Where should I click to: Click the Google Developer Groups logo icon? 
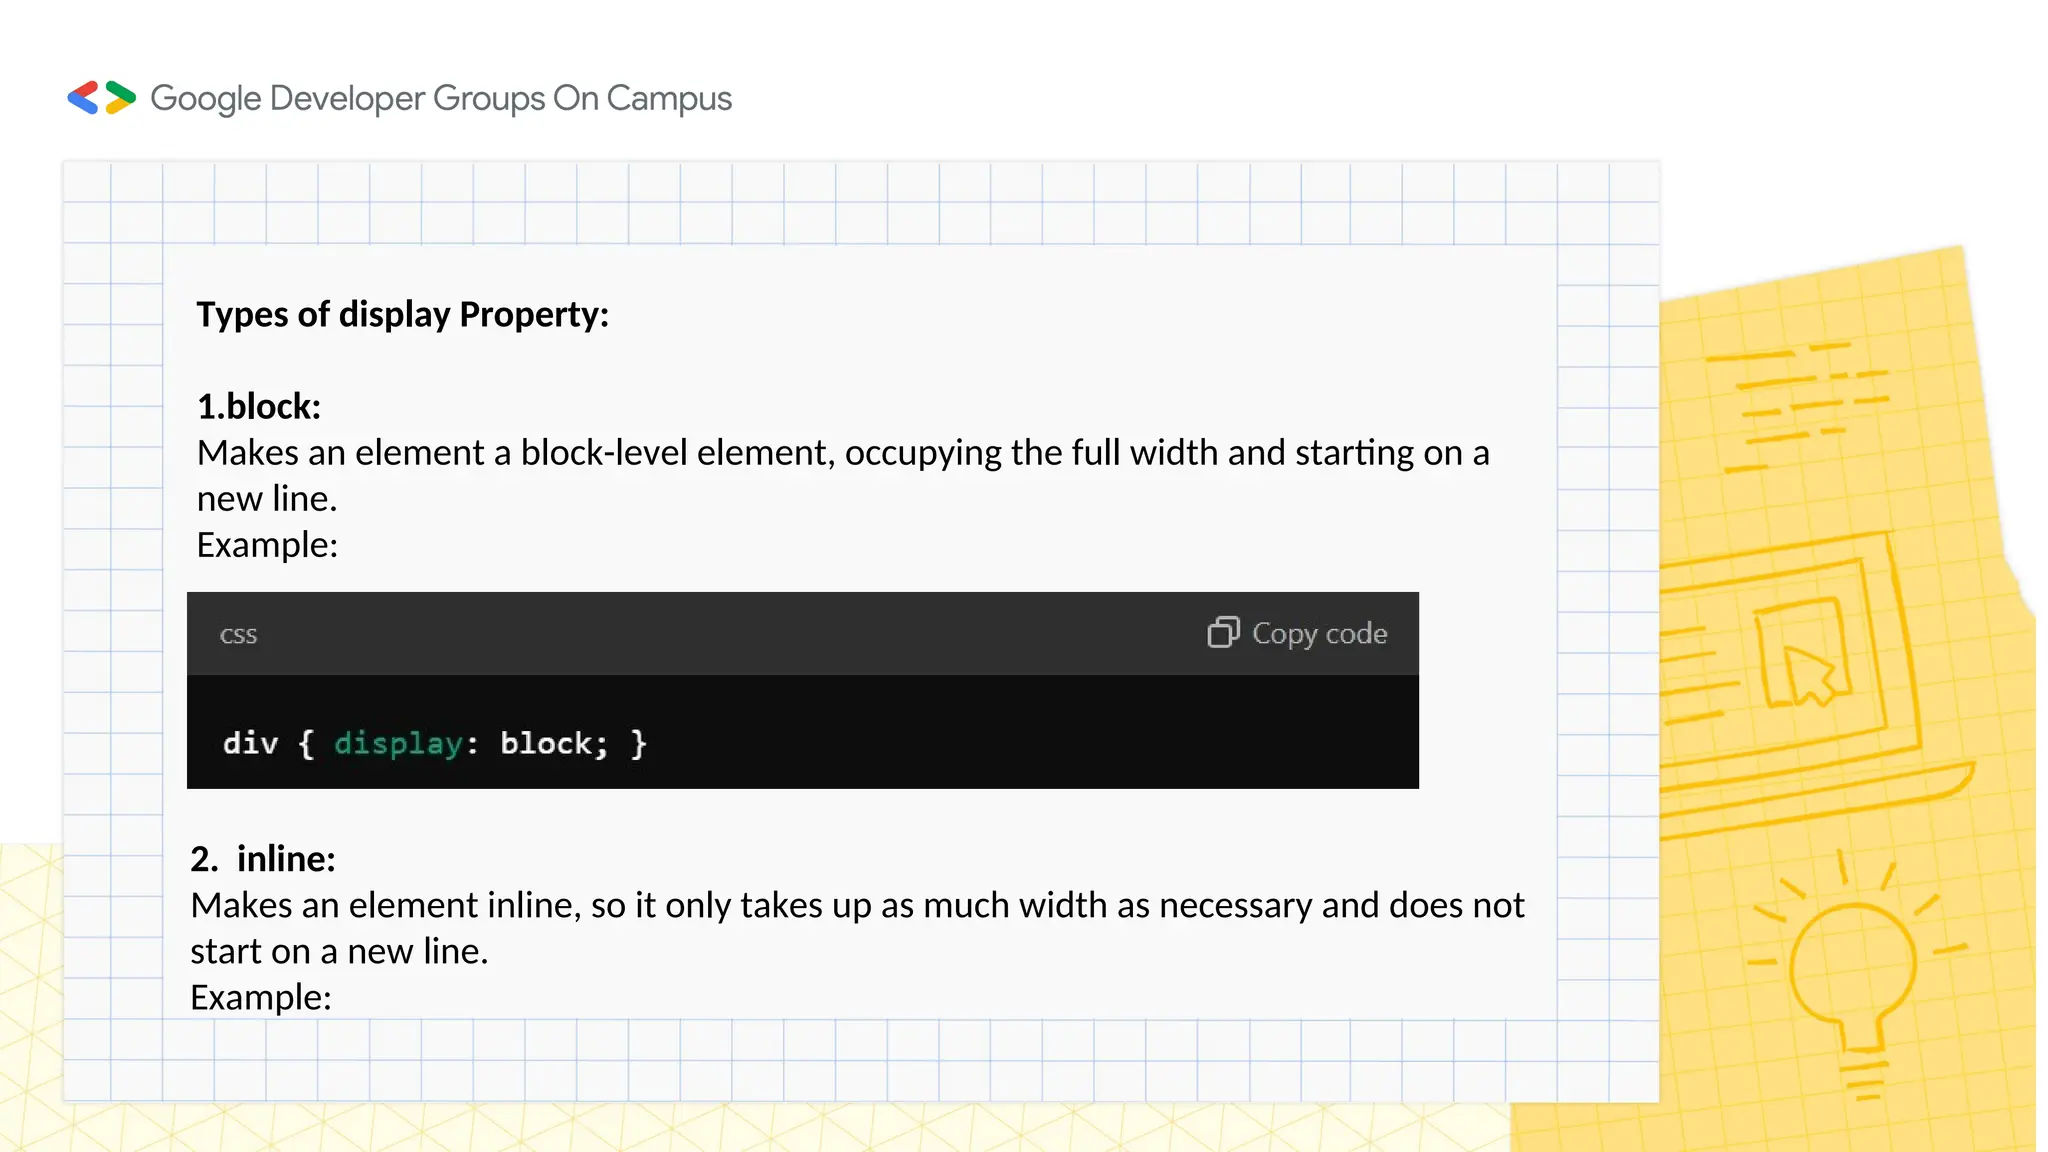[x=101, y=98]
